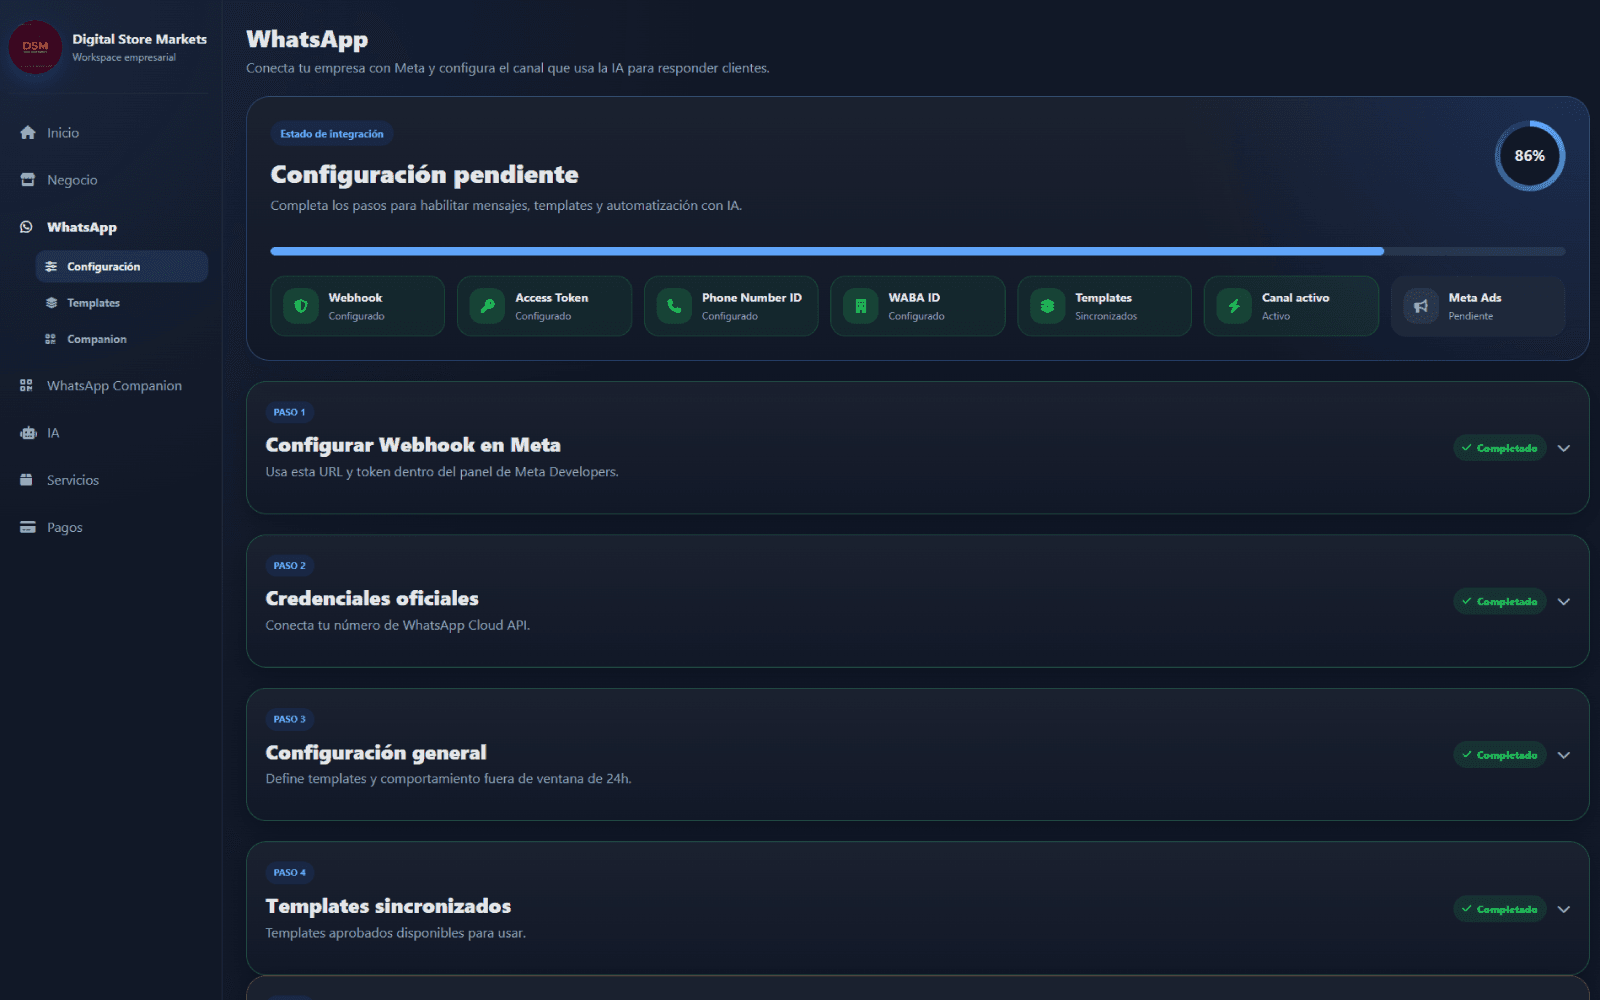Viewport: 1600px width, 1000px height.
Task: Click the Completado badge for Paso 2
Action: (x=1499, y=602)
